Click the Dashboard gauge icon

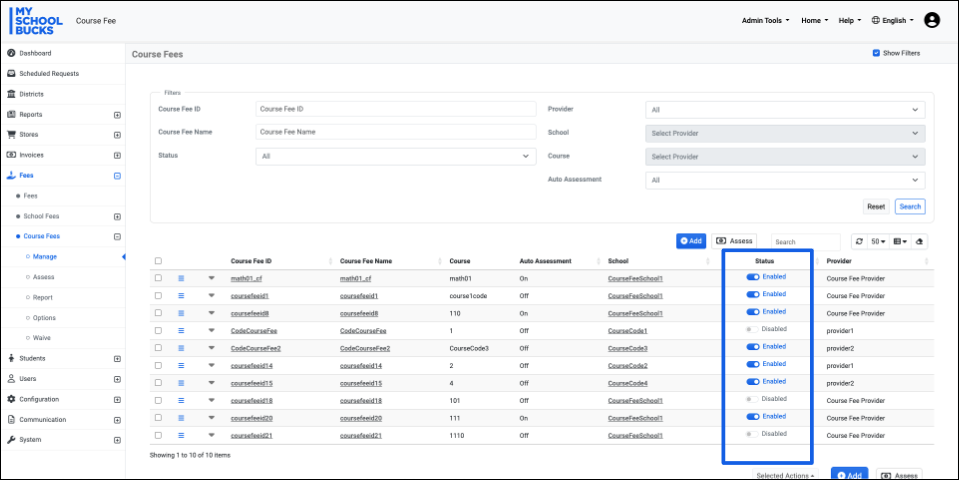[x=11, y=53]
